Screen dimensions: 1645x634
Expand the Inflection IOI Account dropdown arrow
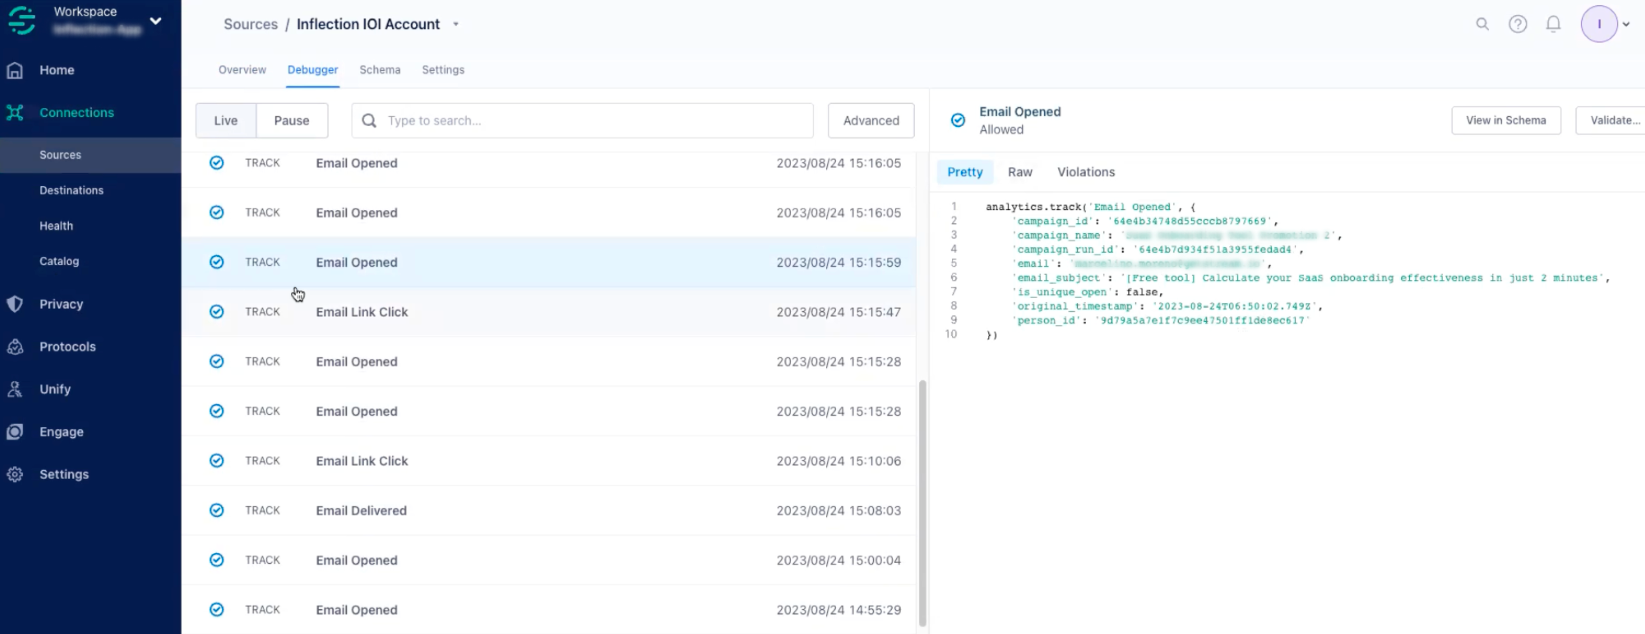coord(456,24)
